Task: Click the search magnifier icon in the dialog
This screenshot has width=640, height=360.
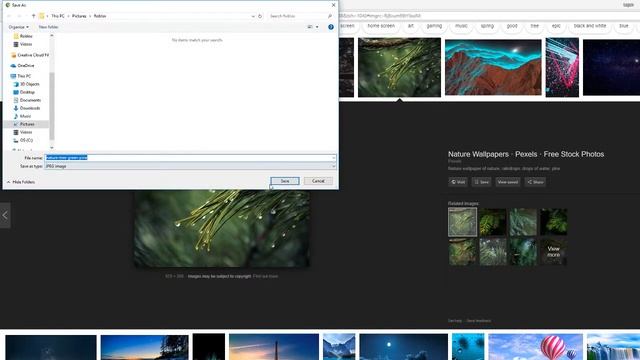Action: [330, 16]
